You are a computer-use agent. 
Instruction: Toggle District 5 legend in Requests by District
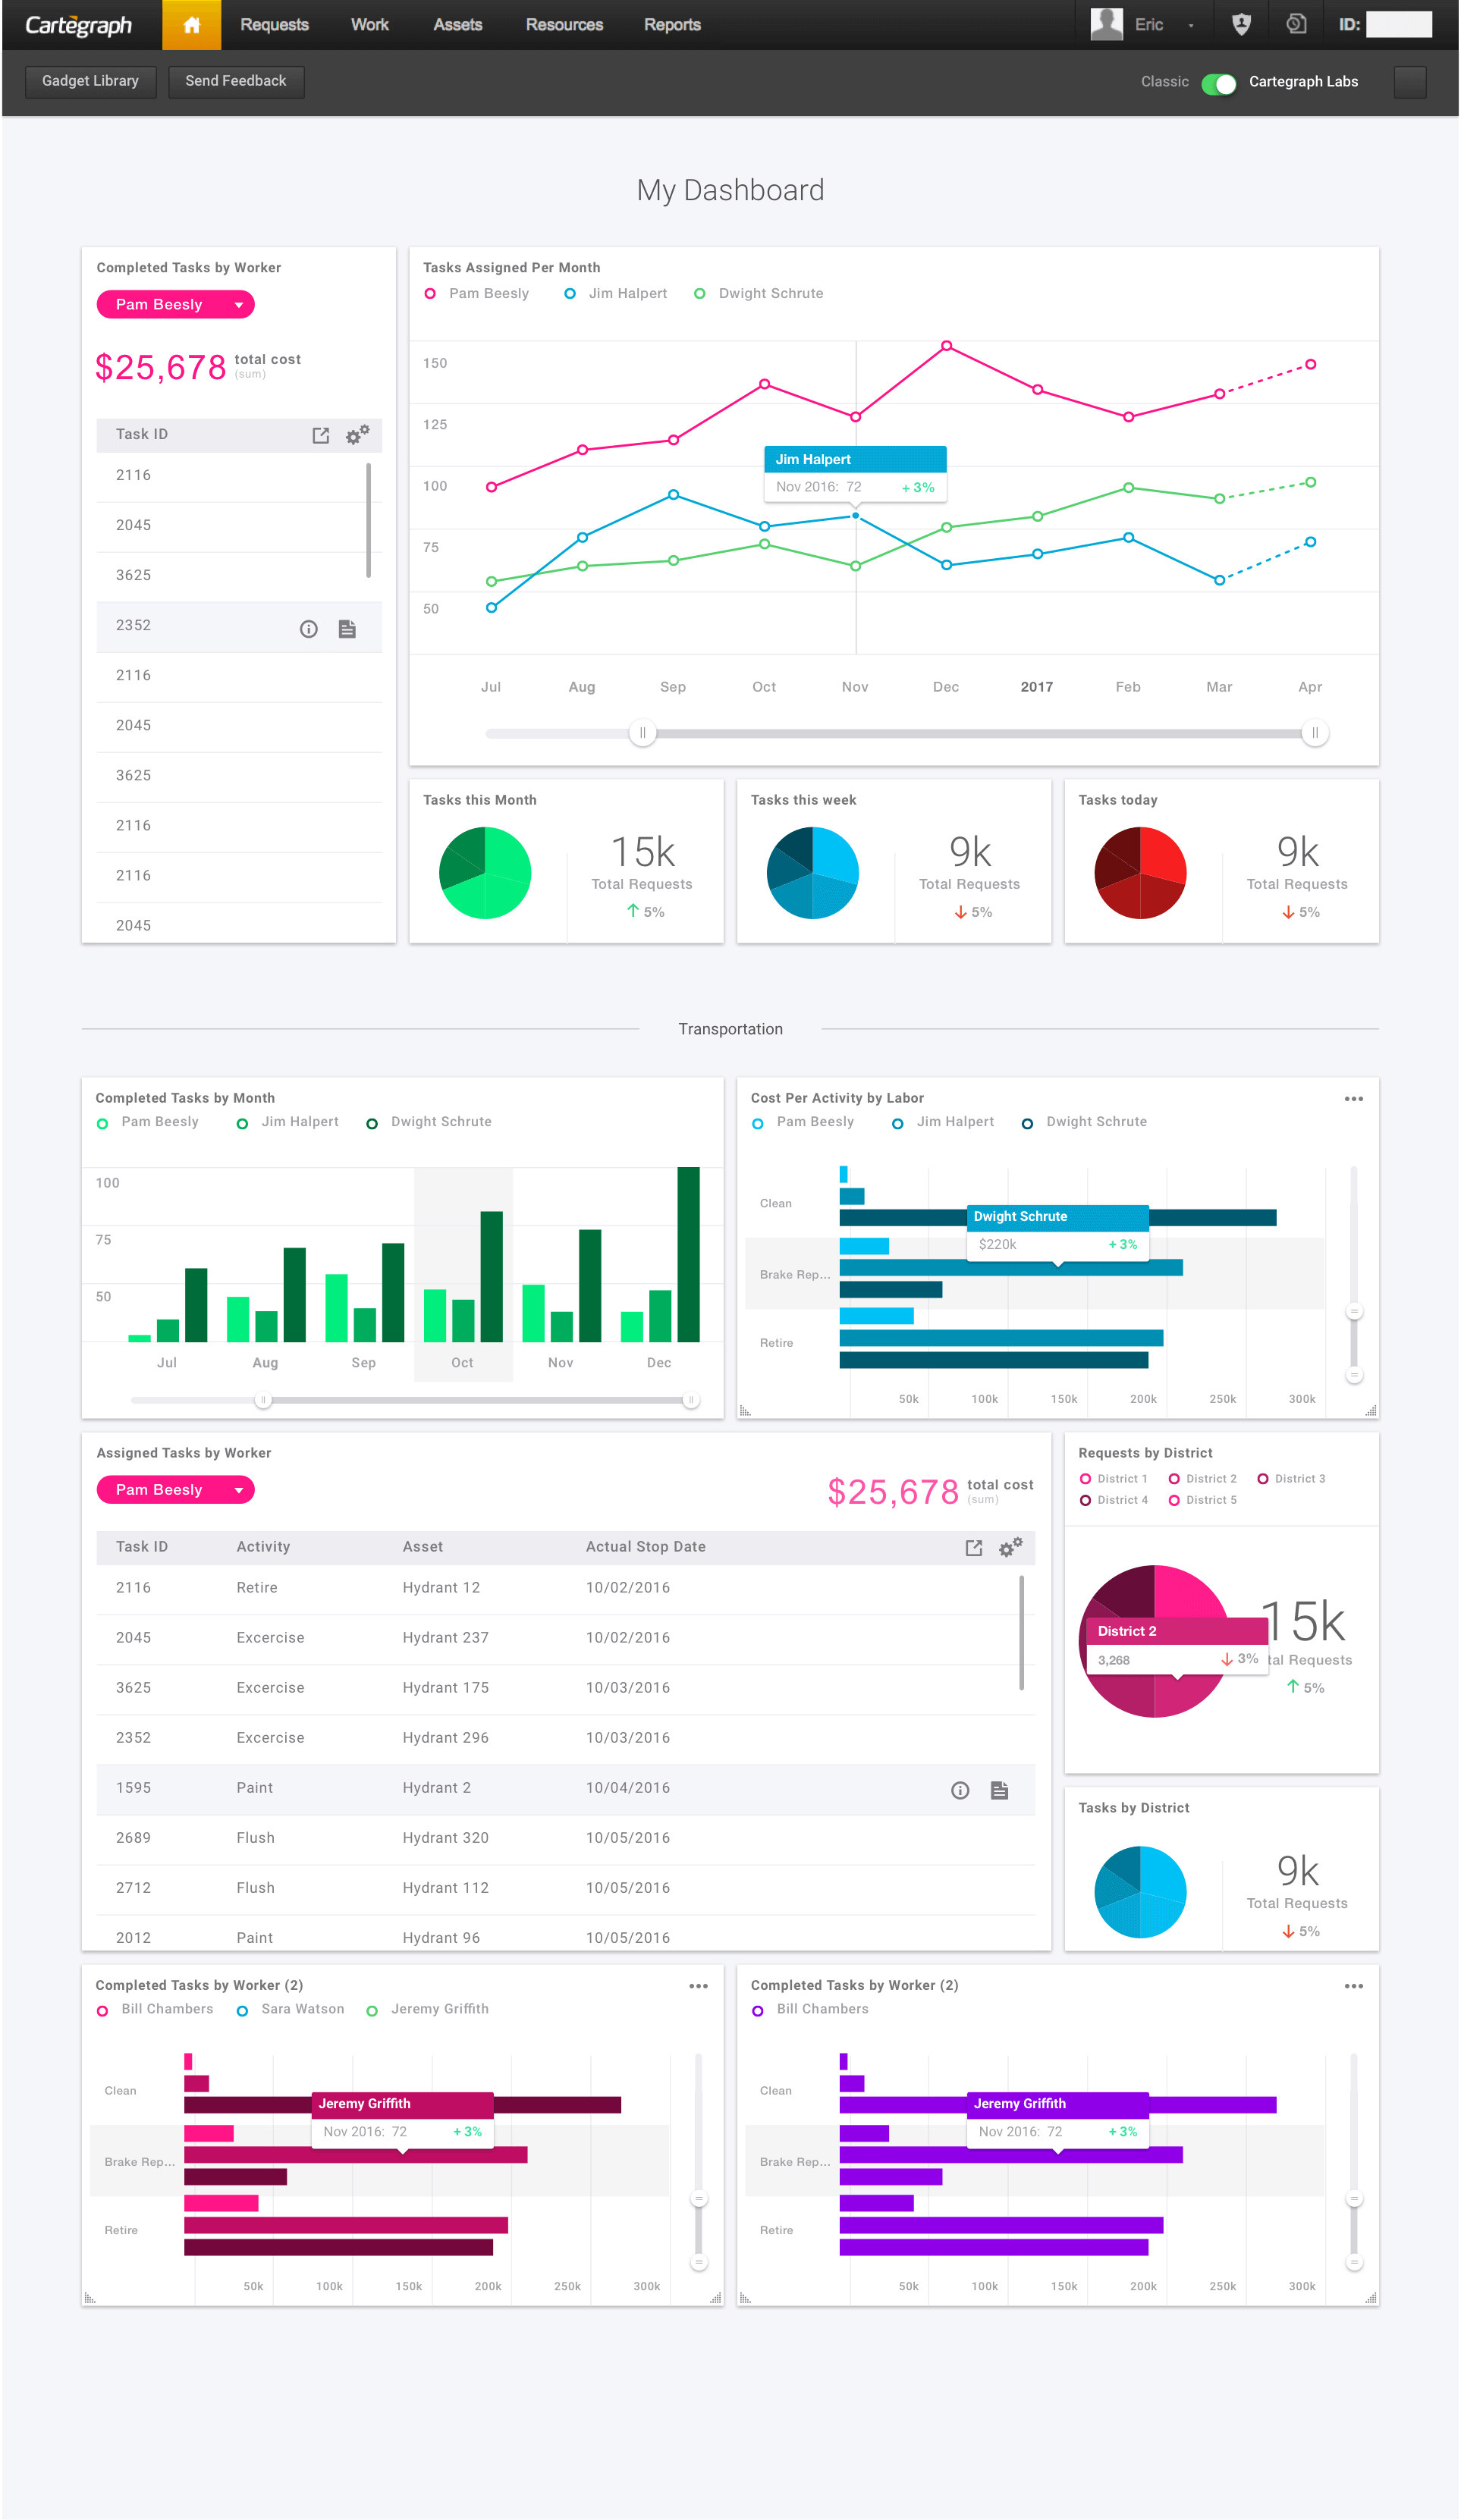pyautogui.click(x=1203, y=1500)
